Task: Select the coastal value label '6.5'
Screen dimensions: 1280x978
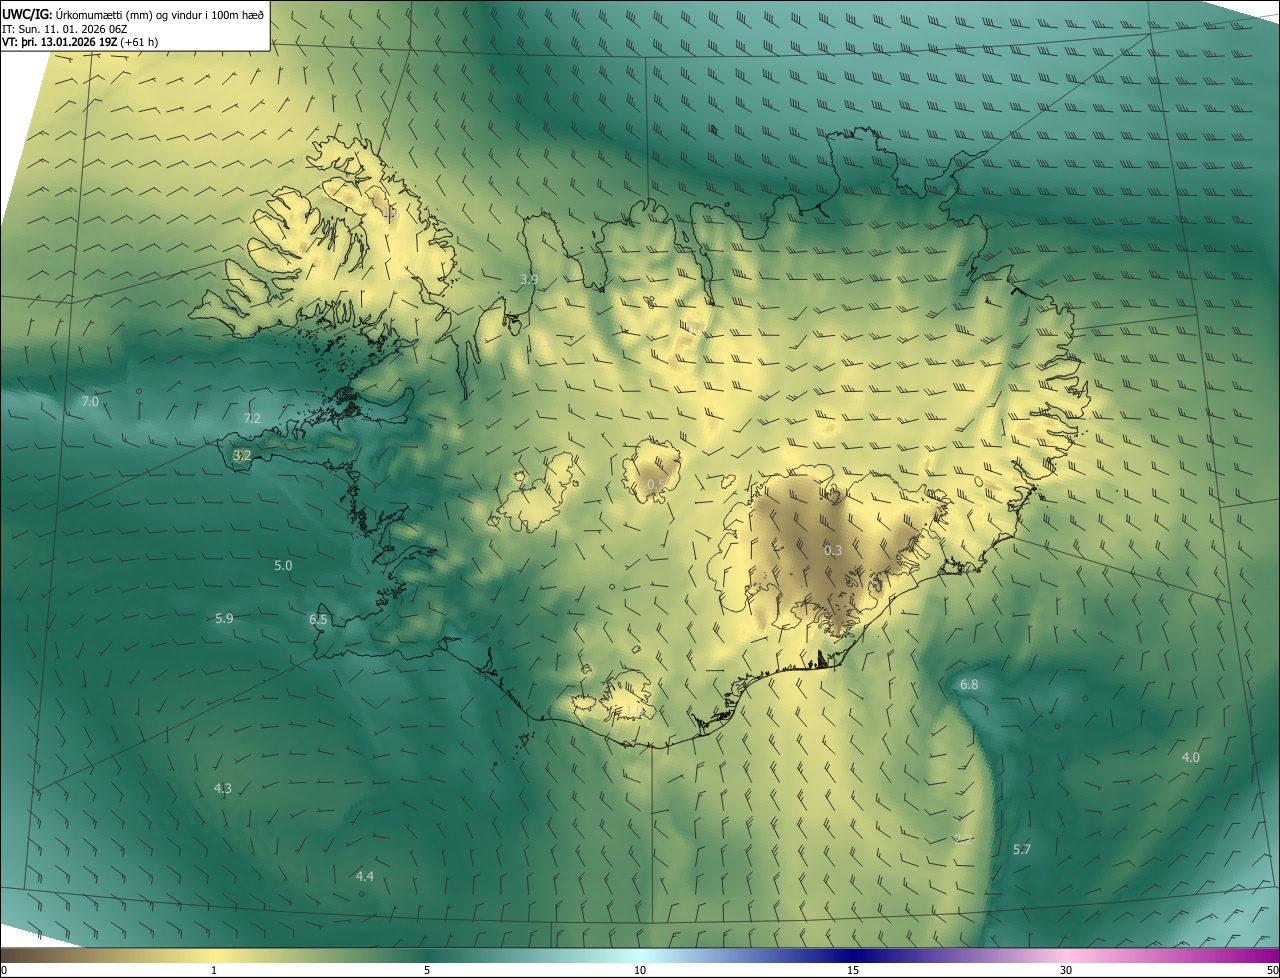Action: point(318,620)
